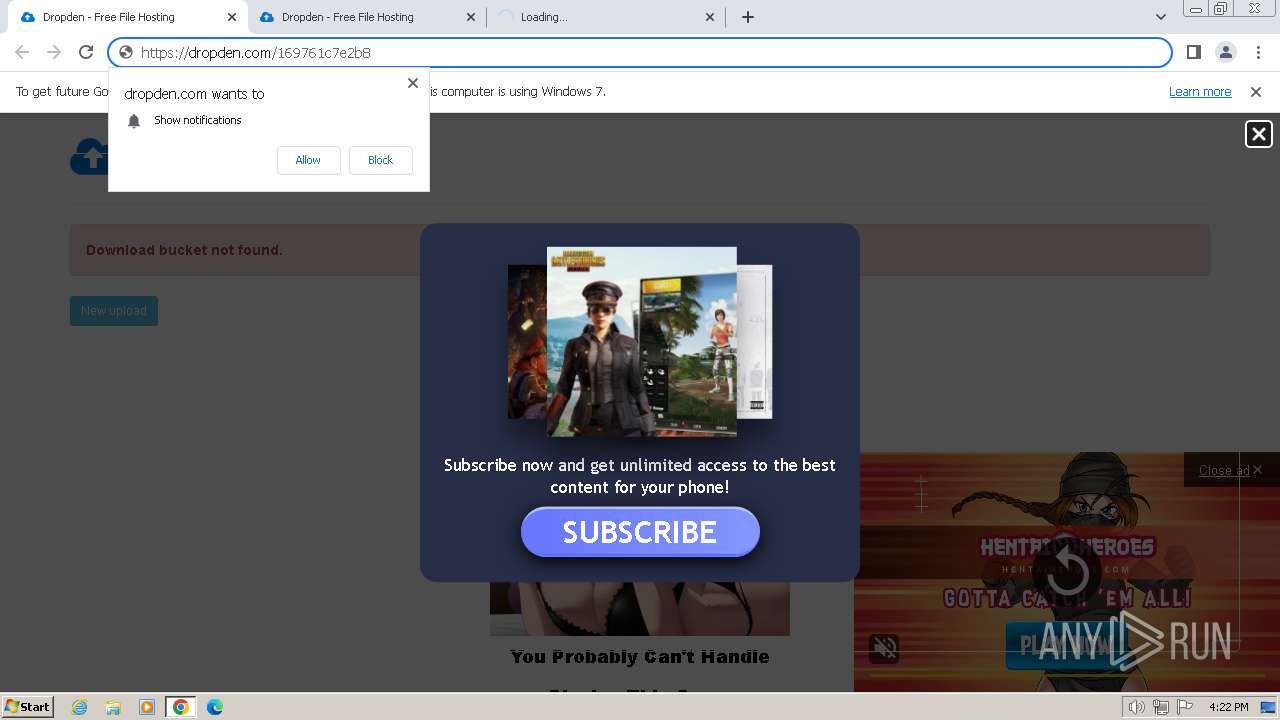Click 'You Probably Can't Handle' text

pyautogui.click(x=640, y=657)
